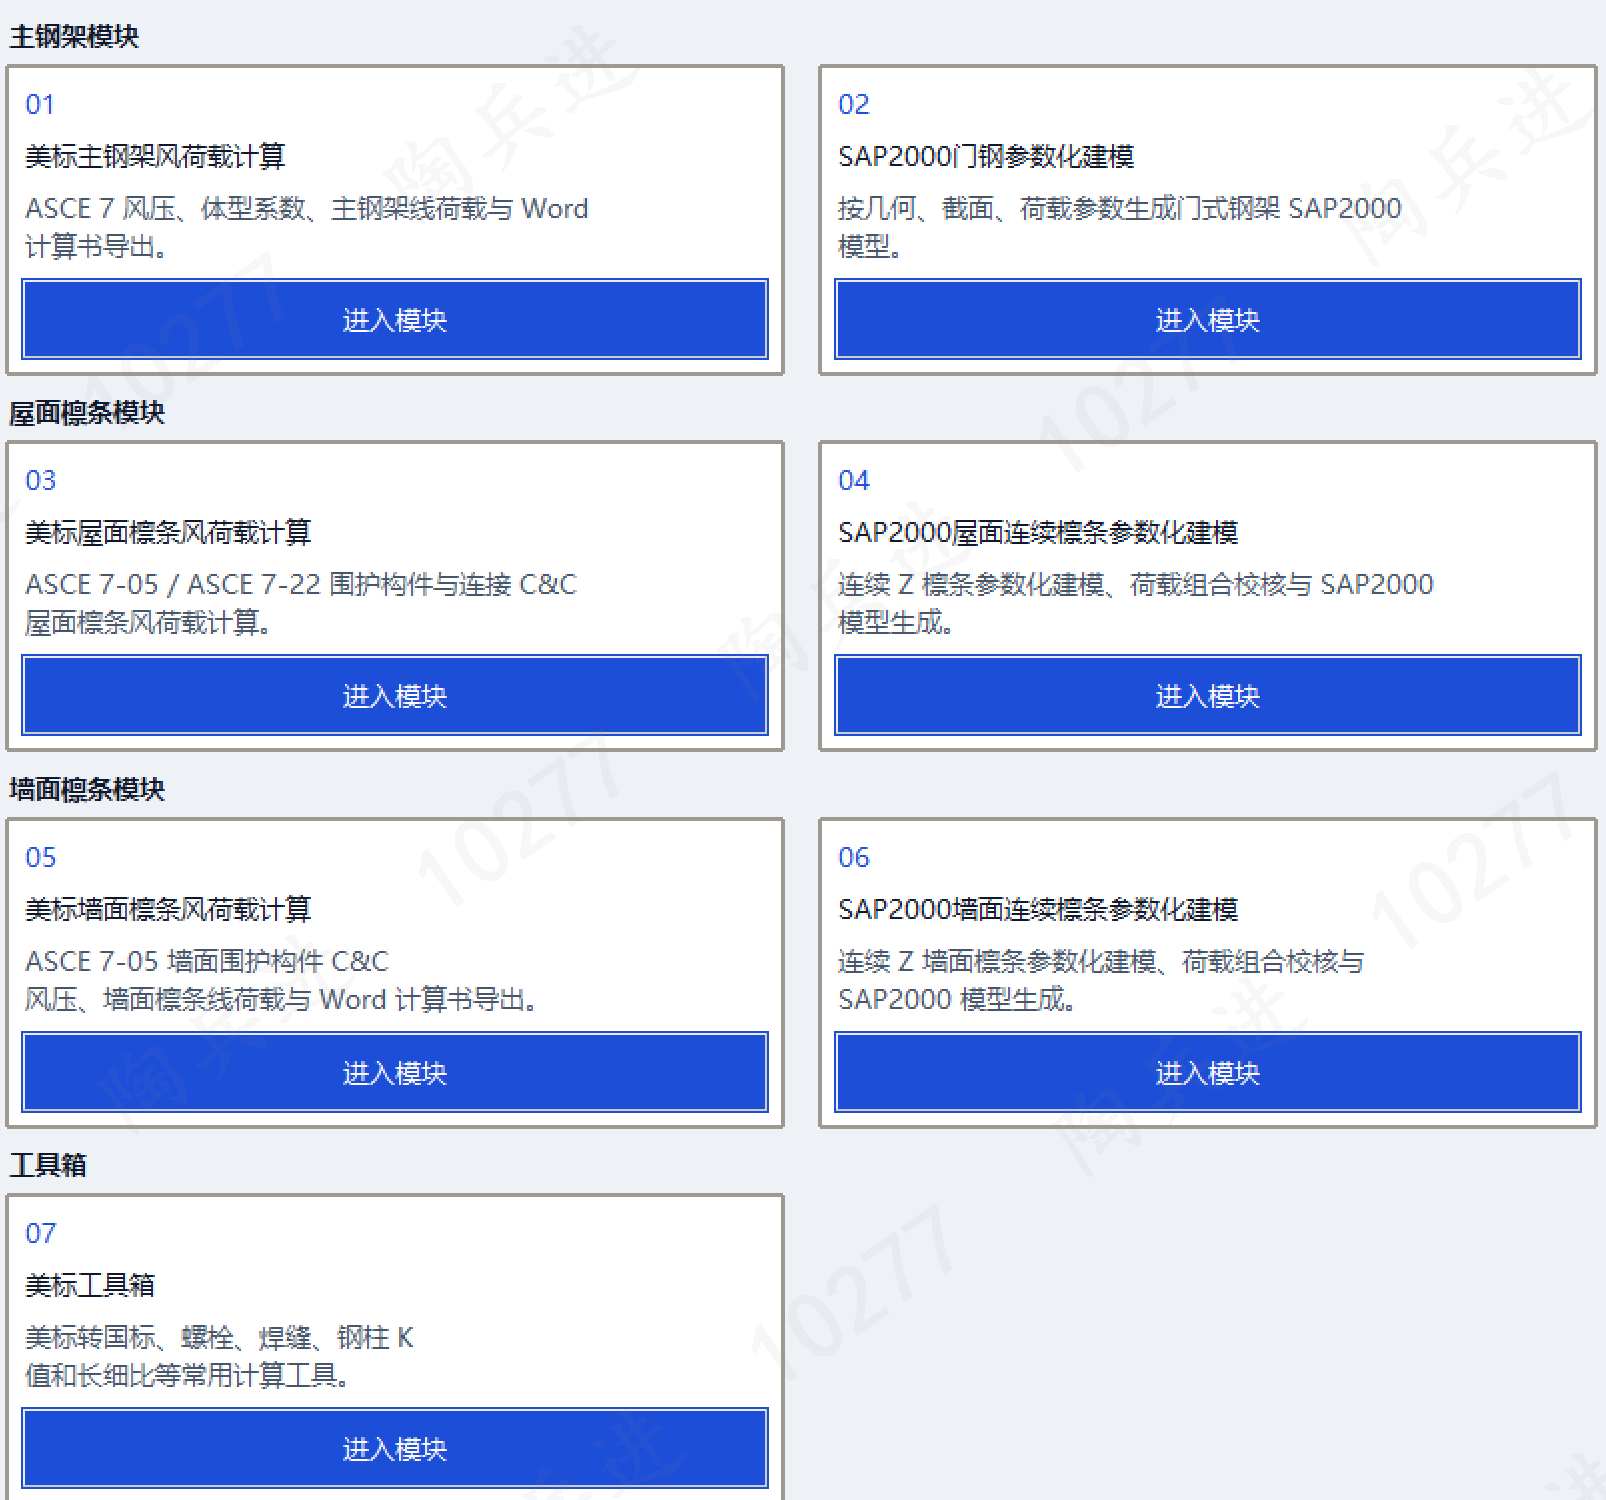Click the card title 美标屋面檩条风荷载计算
The height and width of the screenshot is (1500, 1606).
click(x=168, y=533)
